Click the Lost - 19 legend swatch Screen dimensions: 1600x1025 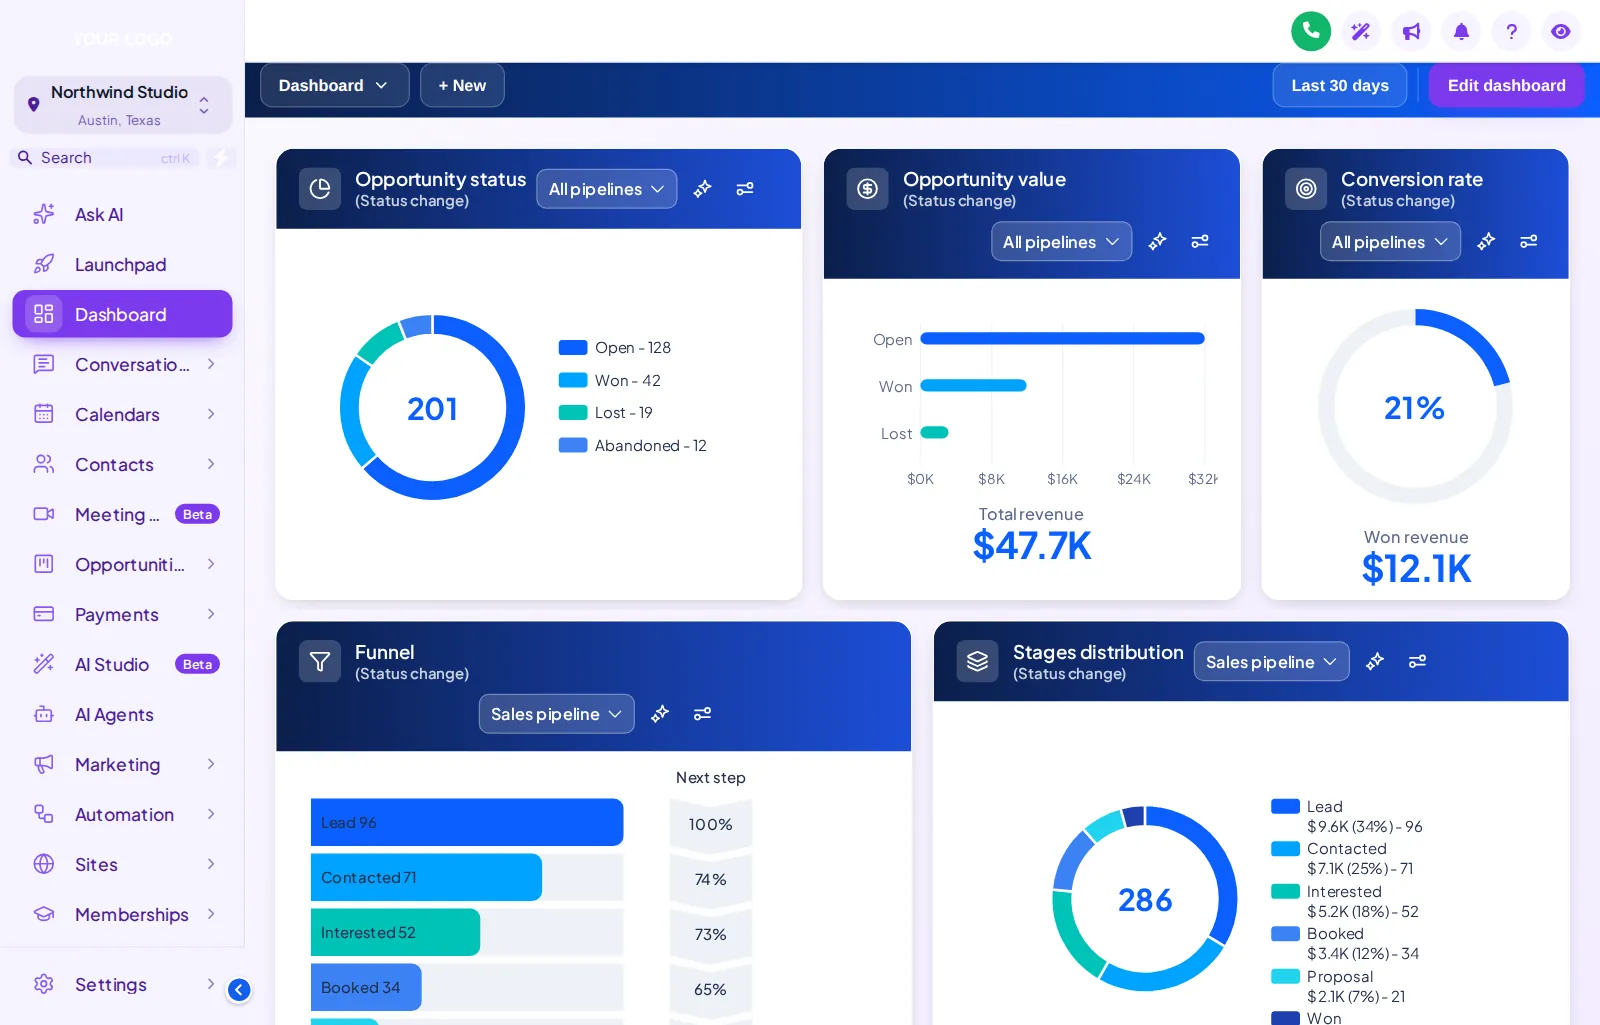(573, 413)
